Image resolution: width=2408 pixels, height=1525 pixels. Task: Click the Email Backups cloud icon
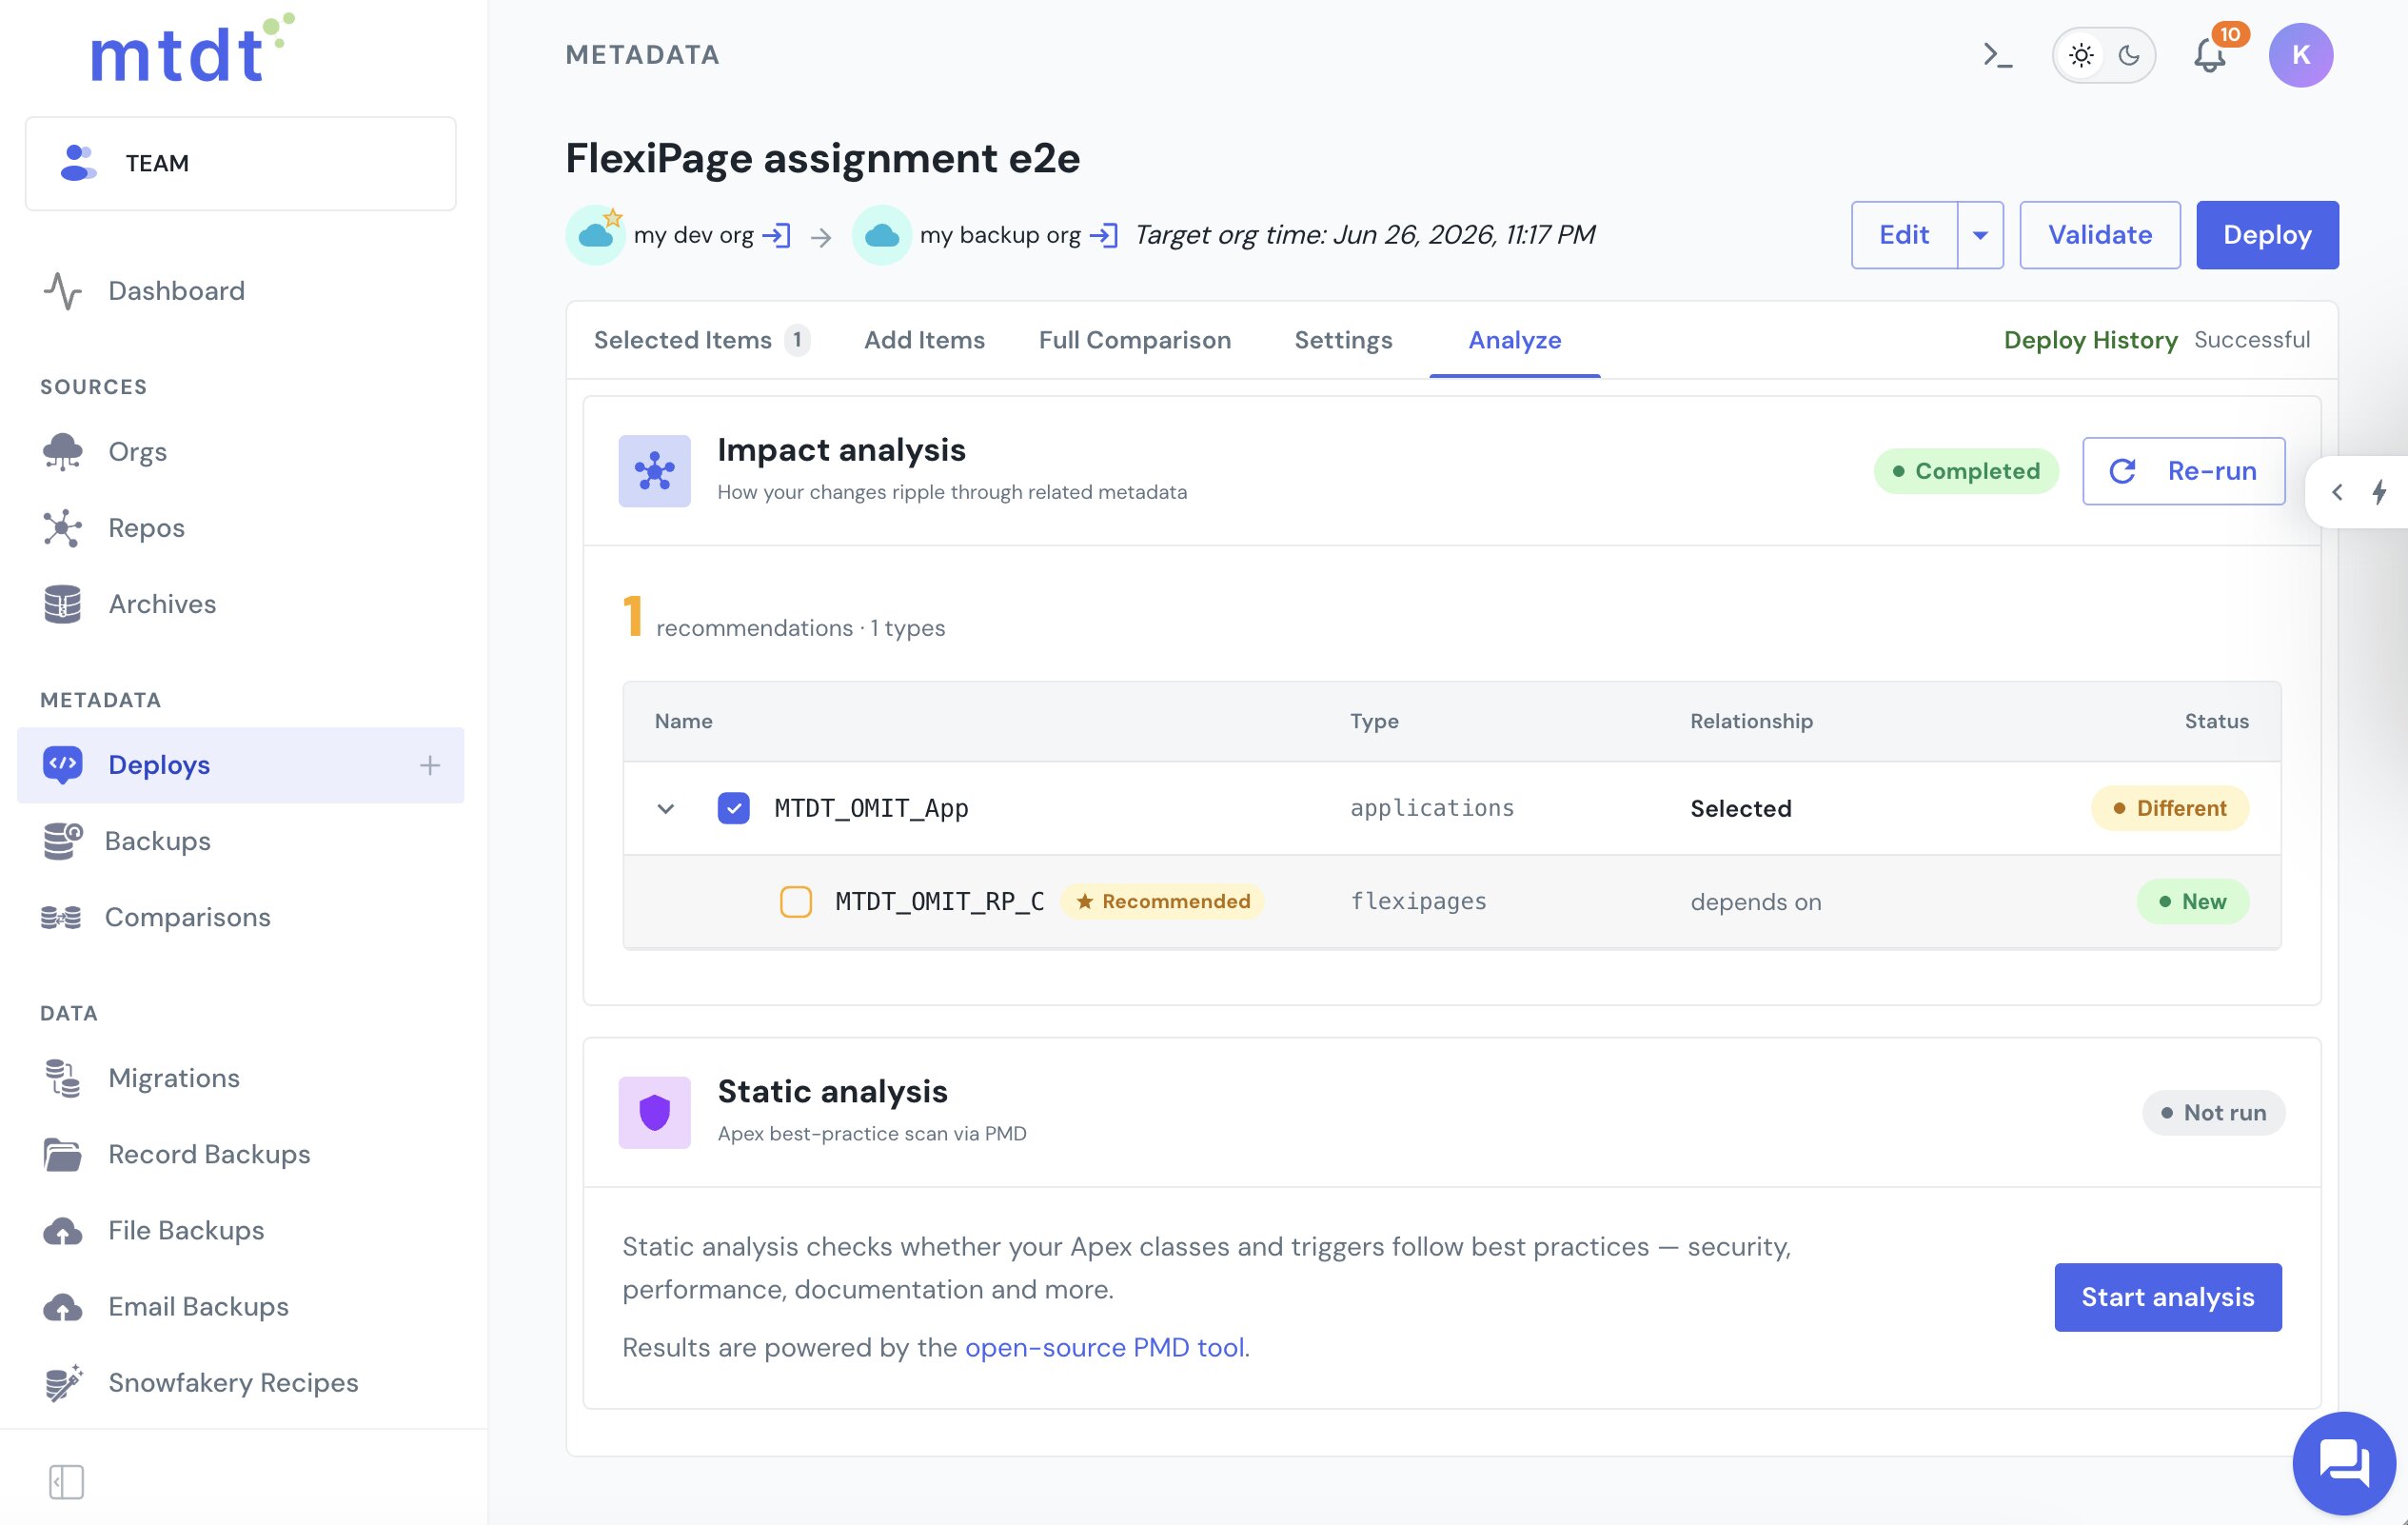coord(62,1307)
